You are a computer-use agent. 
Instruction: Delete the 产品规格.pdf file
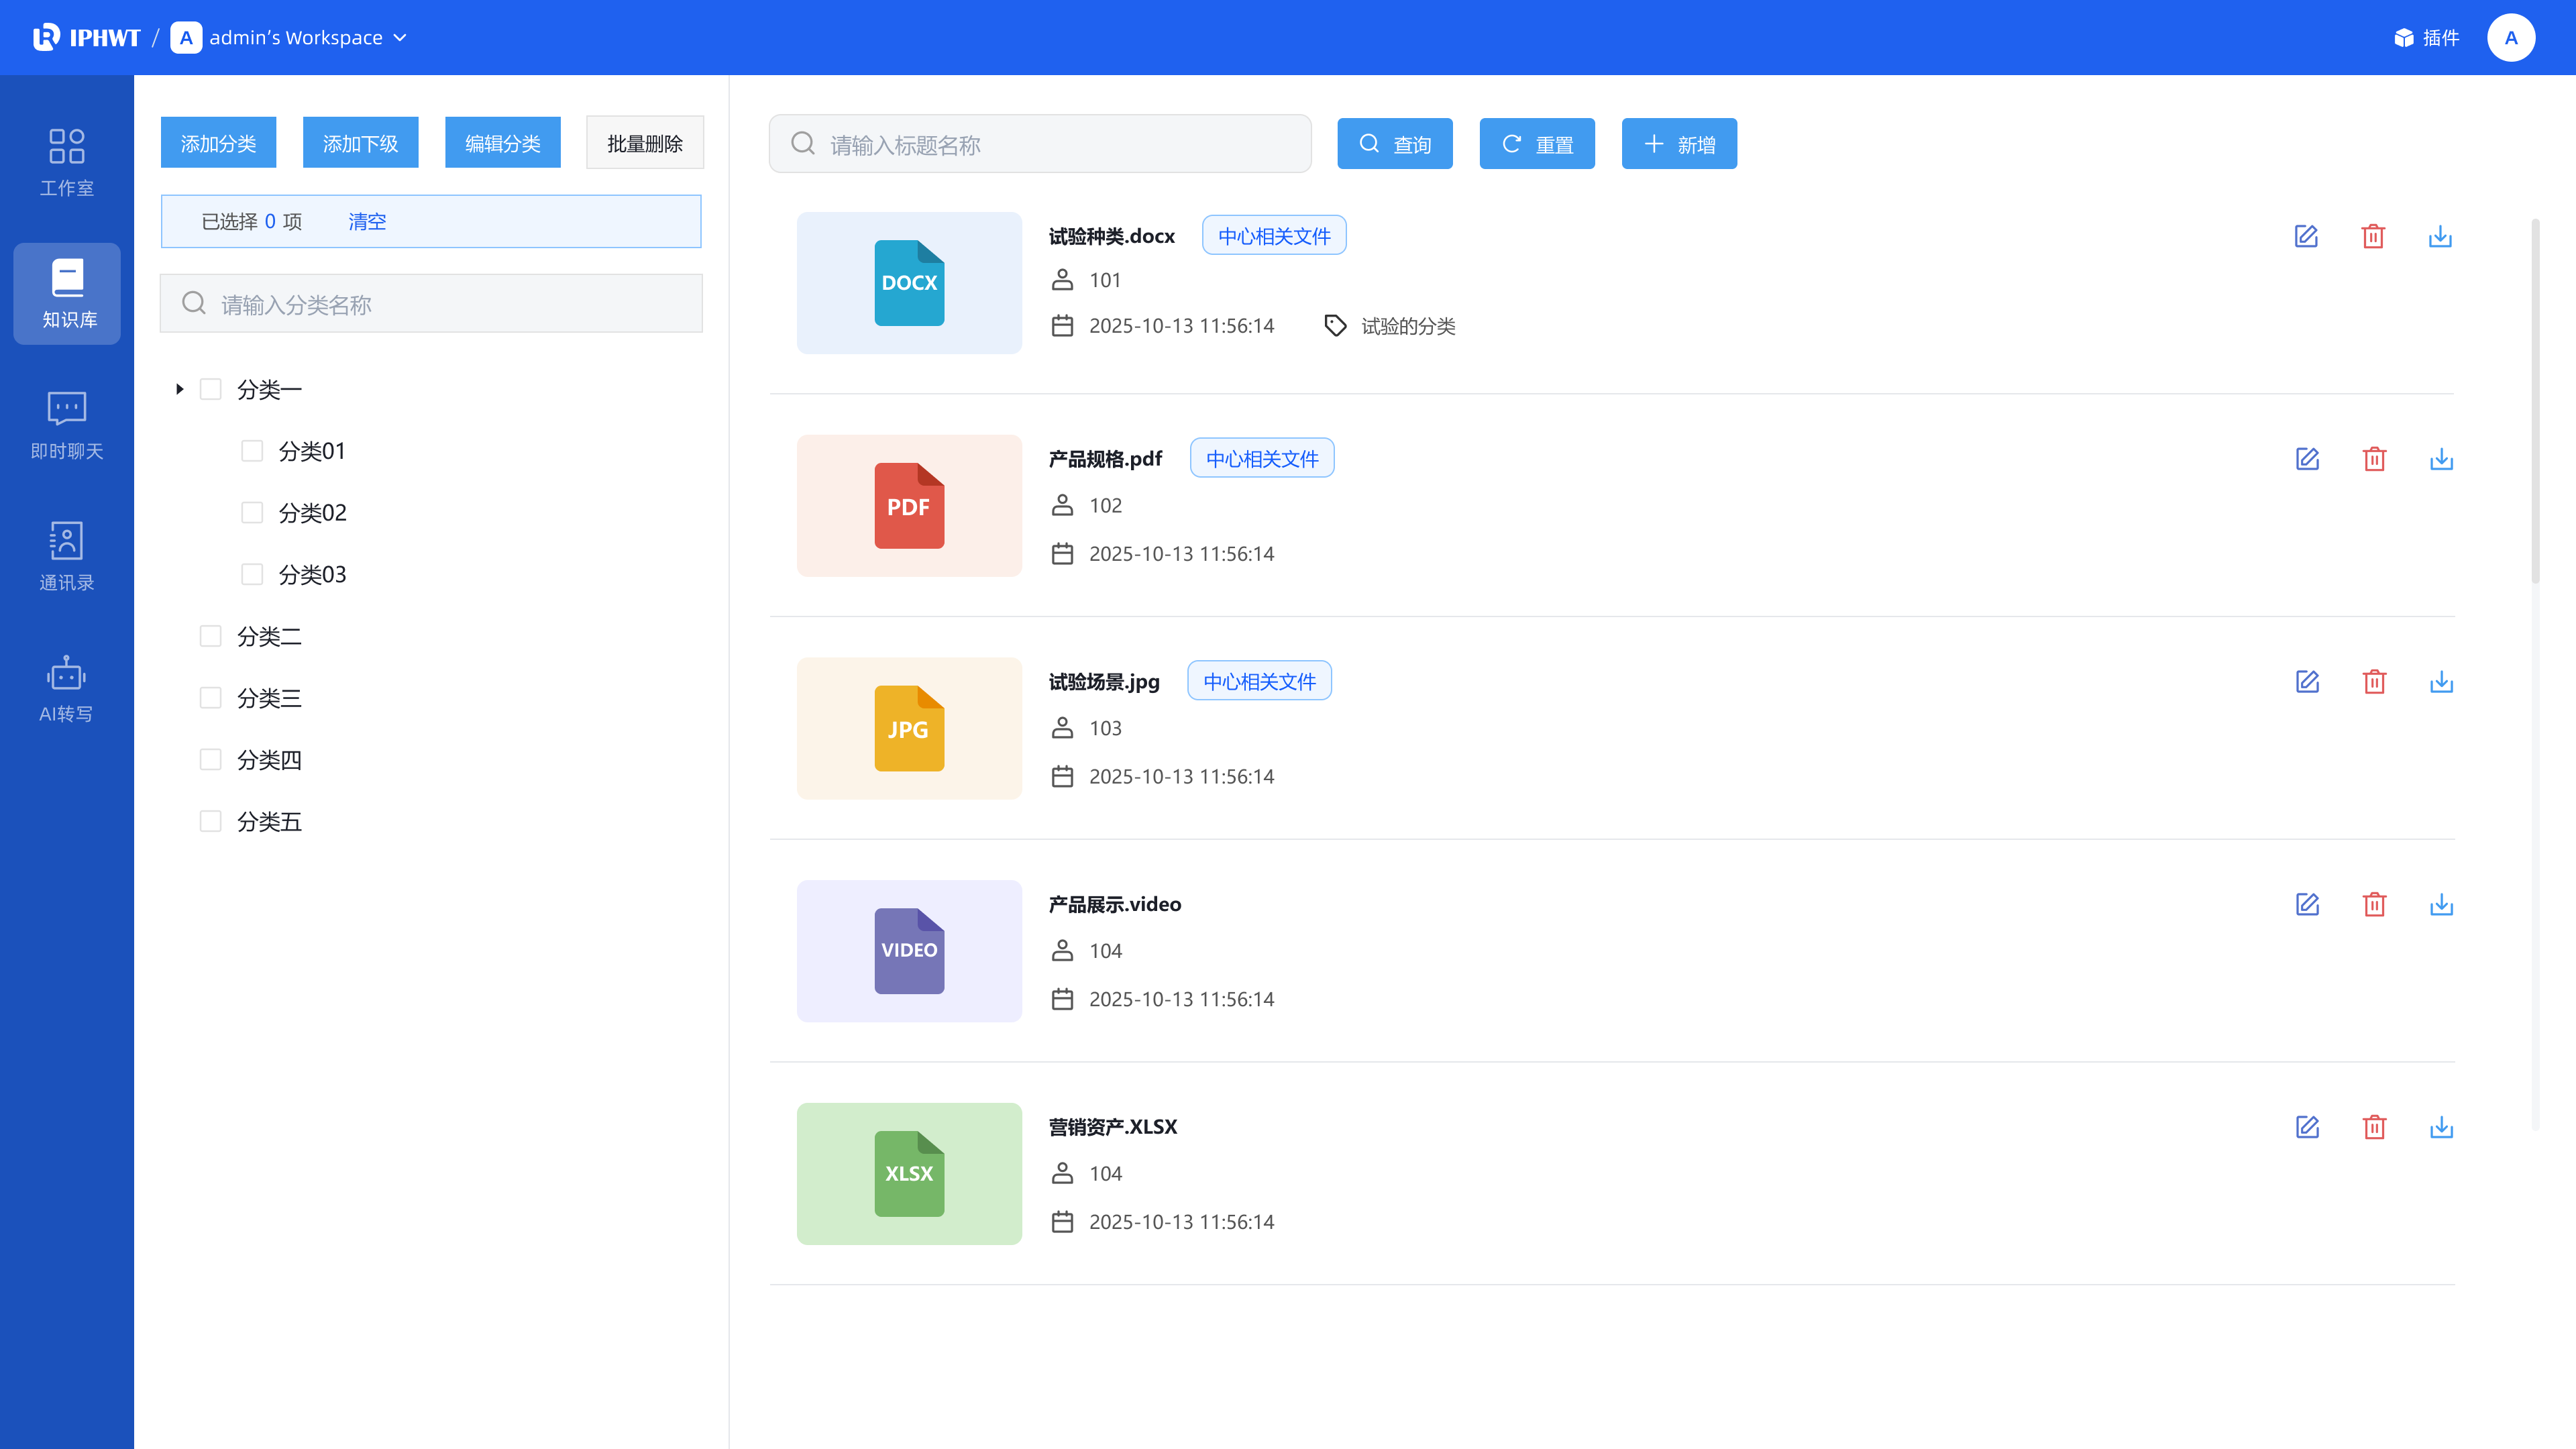coord(2374,459)
